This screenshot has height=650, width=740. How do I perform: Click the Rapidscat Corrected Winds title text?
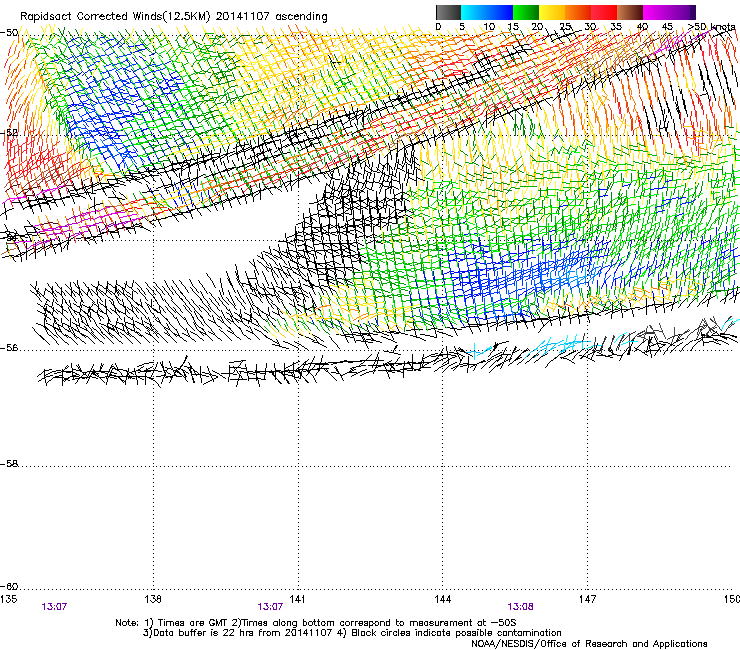coord(174,16)
